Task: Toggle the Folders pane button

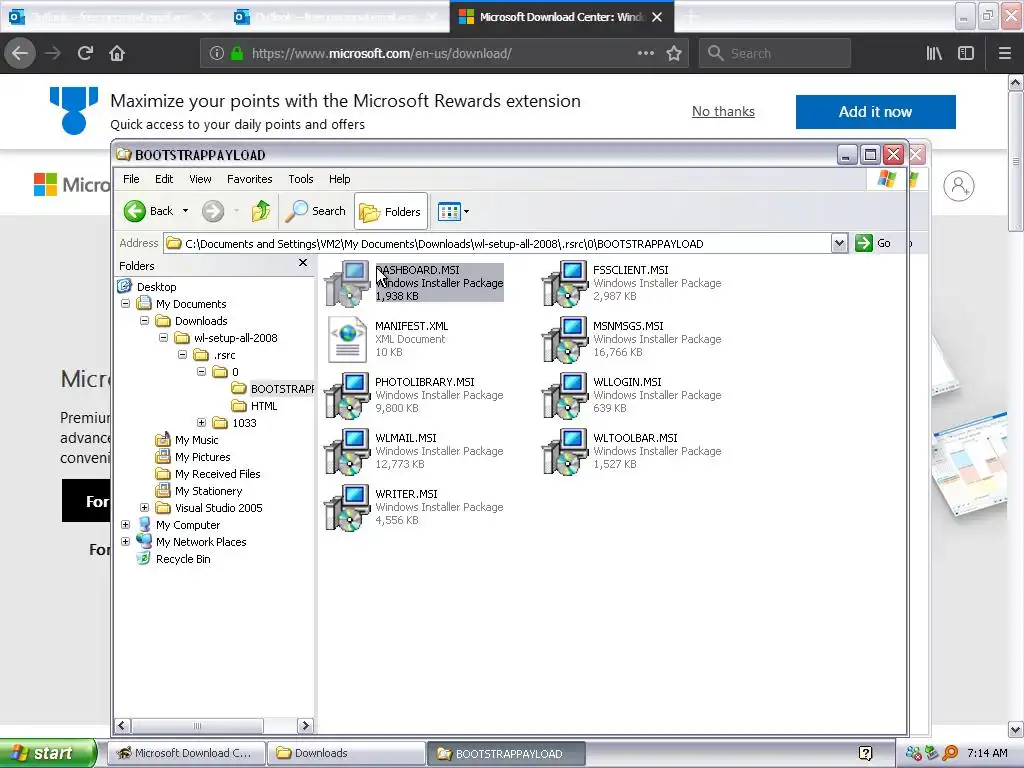Action: point(391,212)
